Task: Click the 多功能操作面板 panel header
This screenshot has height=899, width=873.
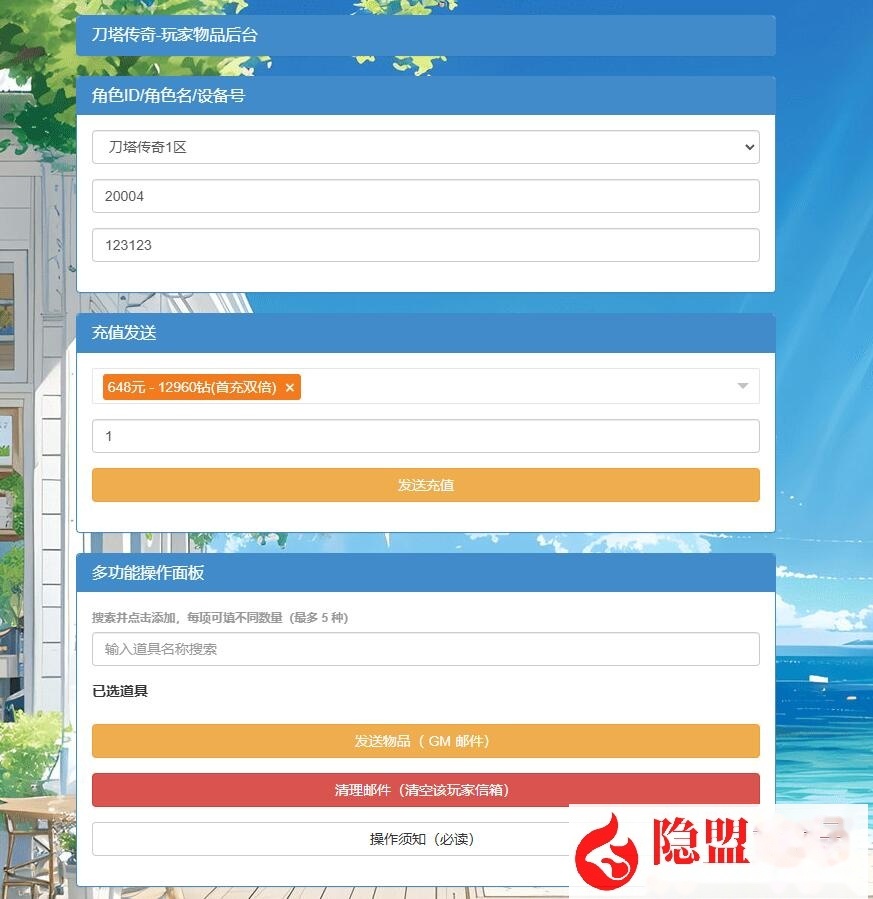Action: (425, 572)
